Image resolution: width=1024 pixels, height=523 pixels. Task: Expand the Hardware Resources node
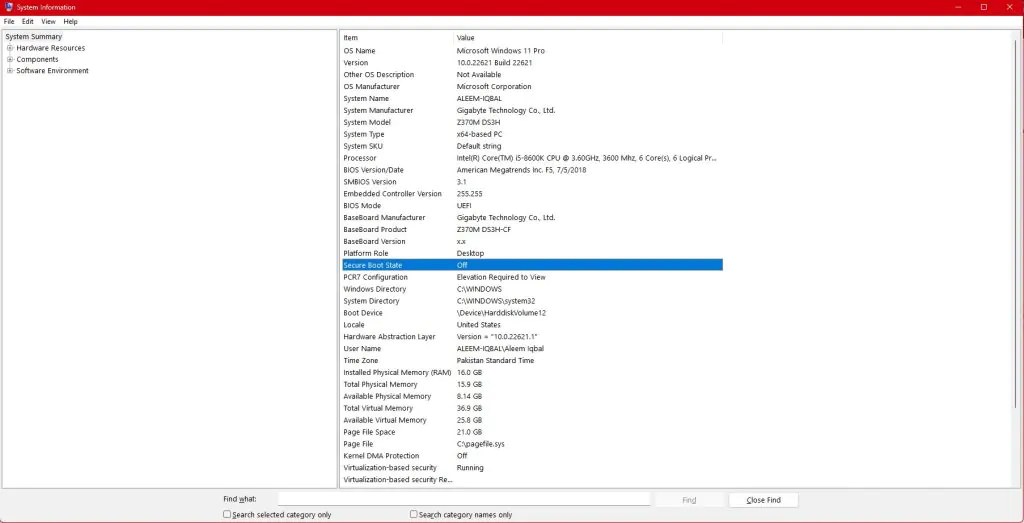tap(10, 48)
